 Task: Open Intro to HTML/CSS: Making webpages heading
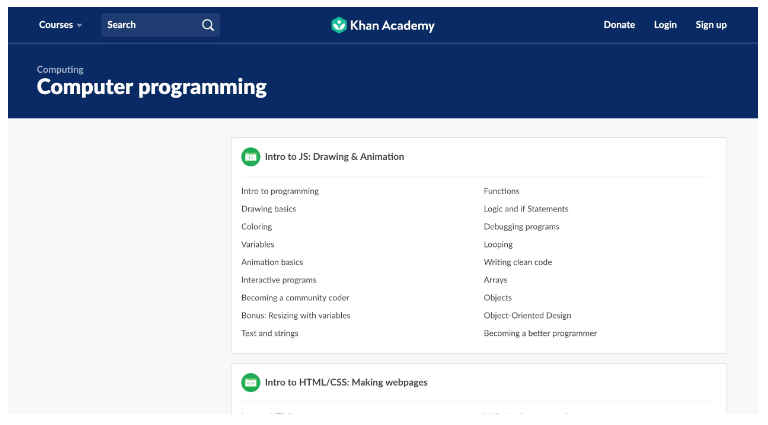[x=346, y=382]
